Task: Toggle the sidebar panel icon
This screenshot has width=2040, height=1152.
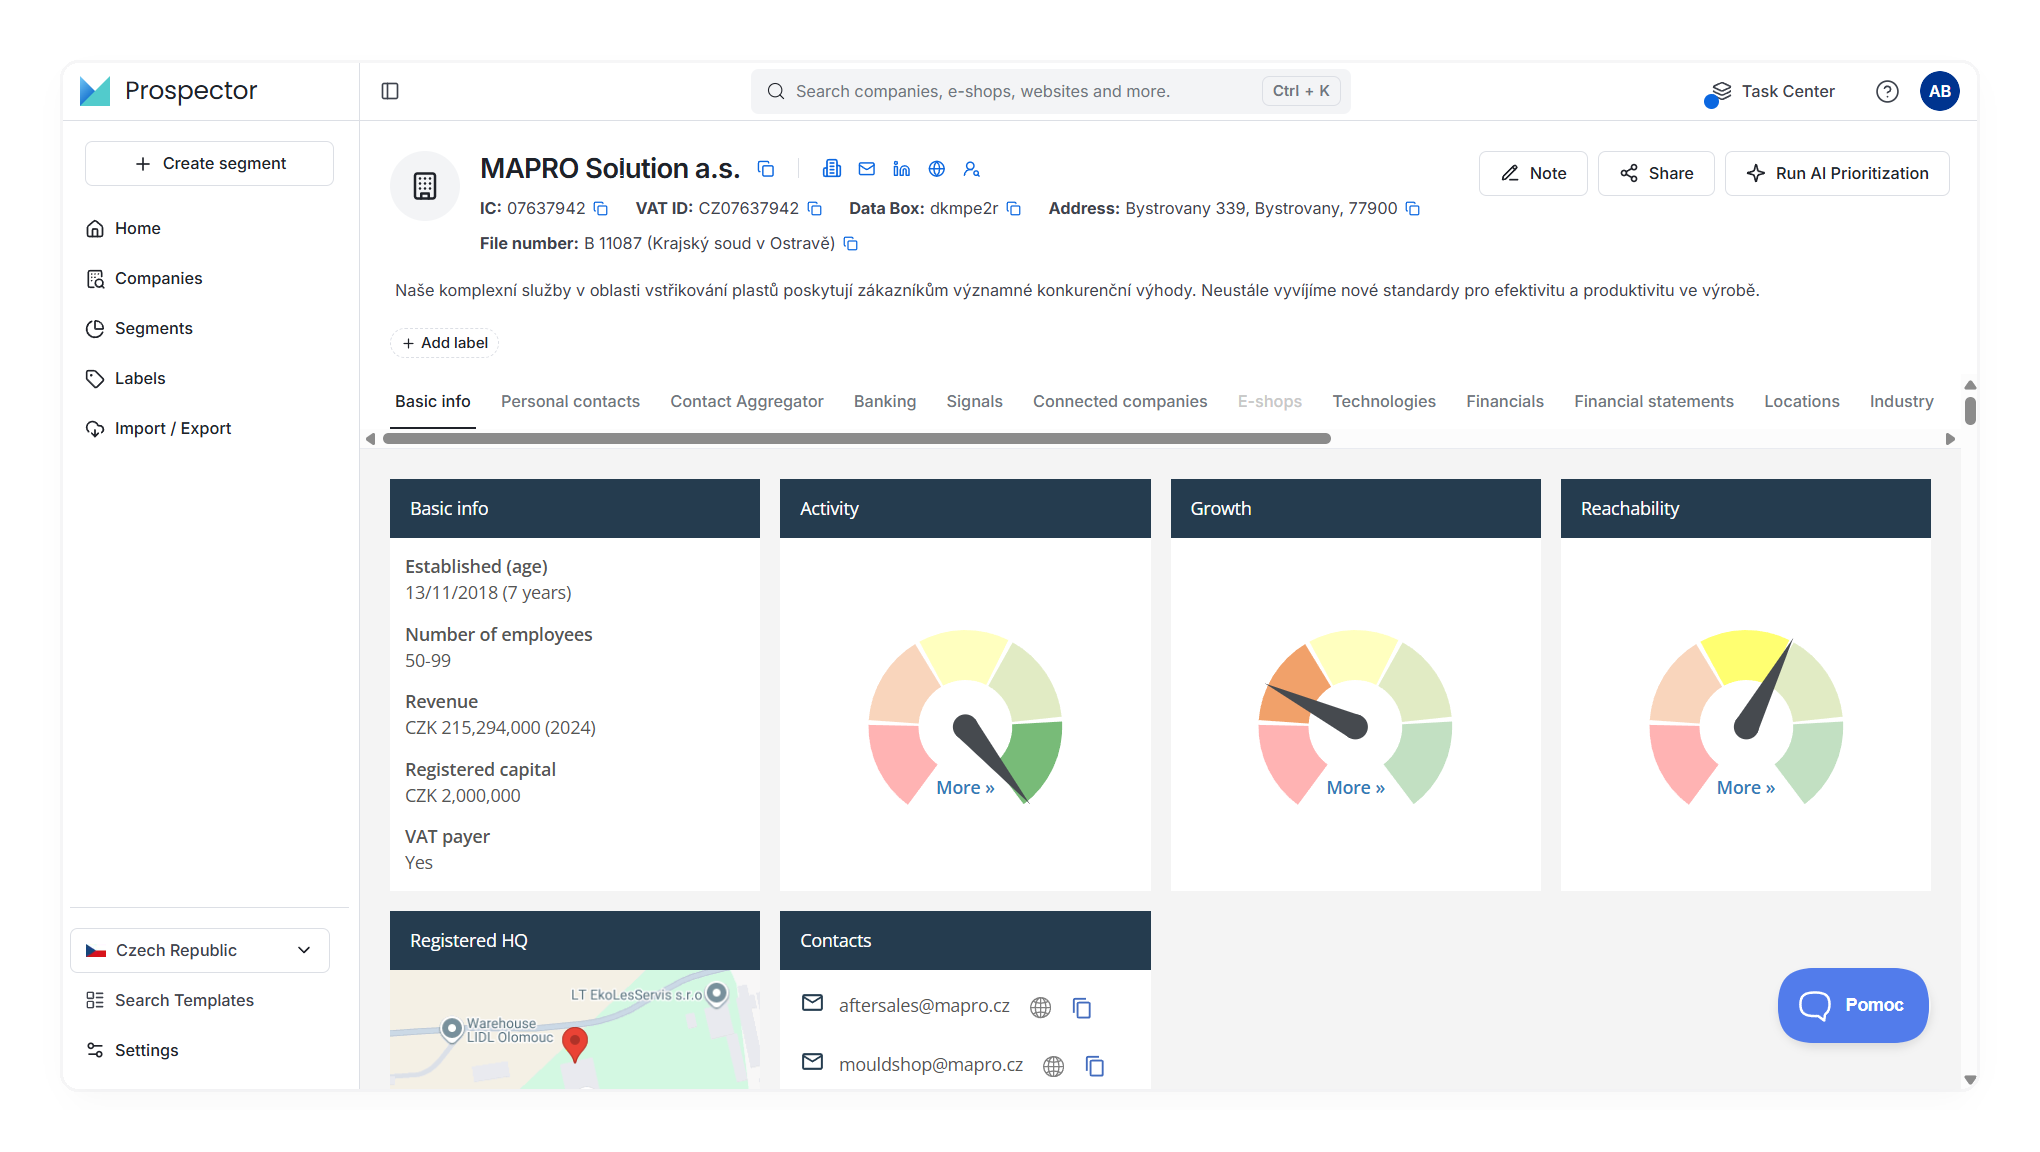Action: (x=390, y=91)
